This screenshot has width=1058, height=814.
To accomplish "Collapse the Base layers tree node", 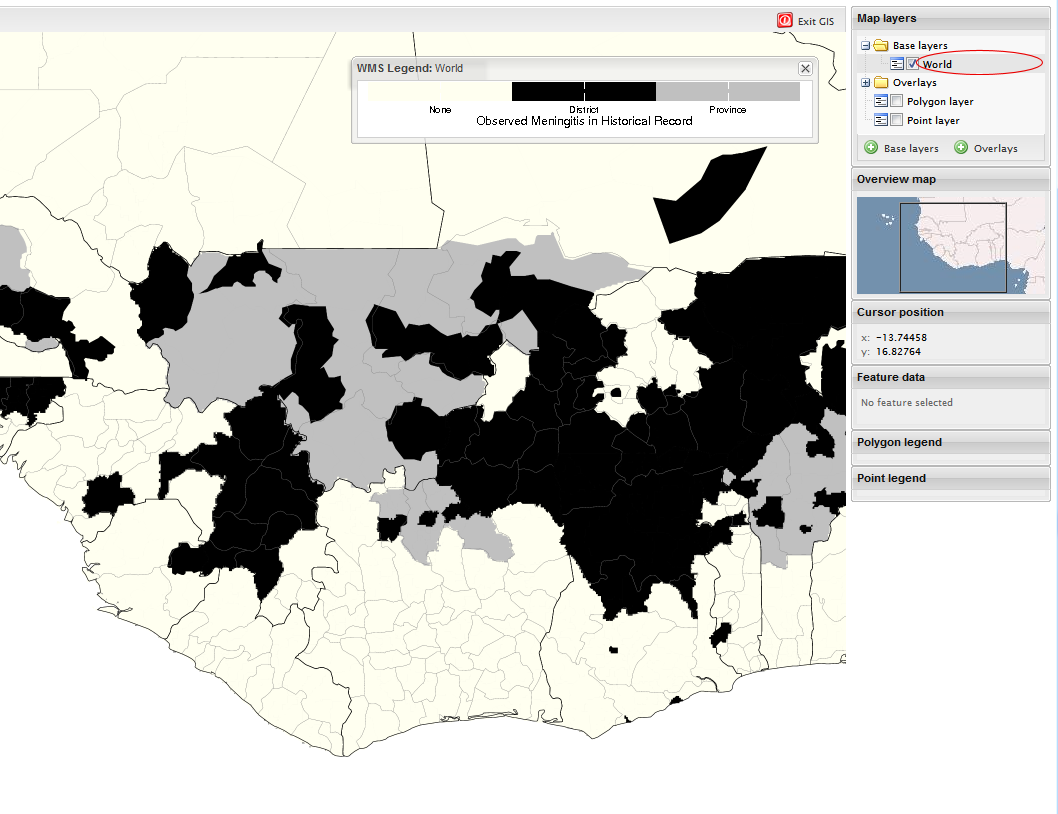I will pyautogui.click(x=865, y=46).
